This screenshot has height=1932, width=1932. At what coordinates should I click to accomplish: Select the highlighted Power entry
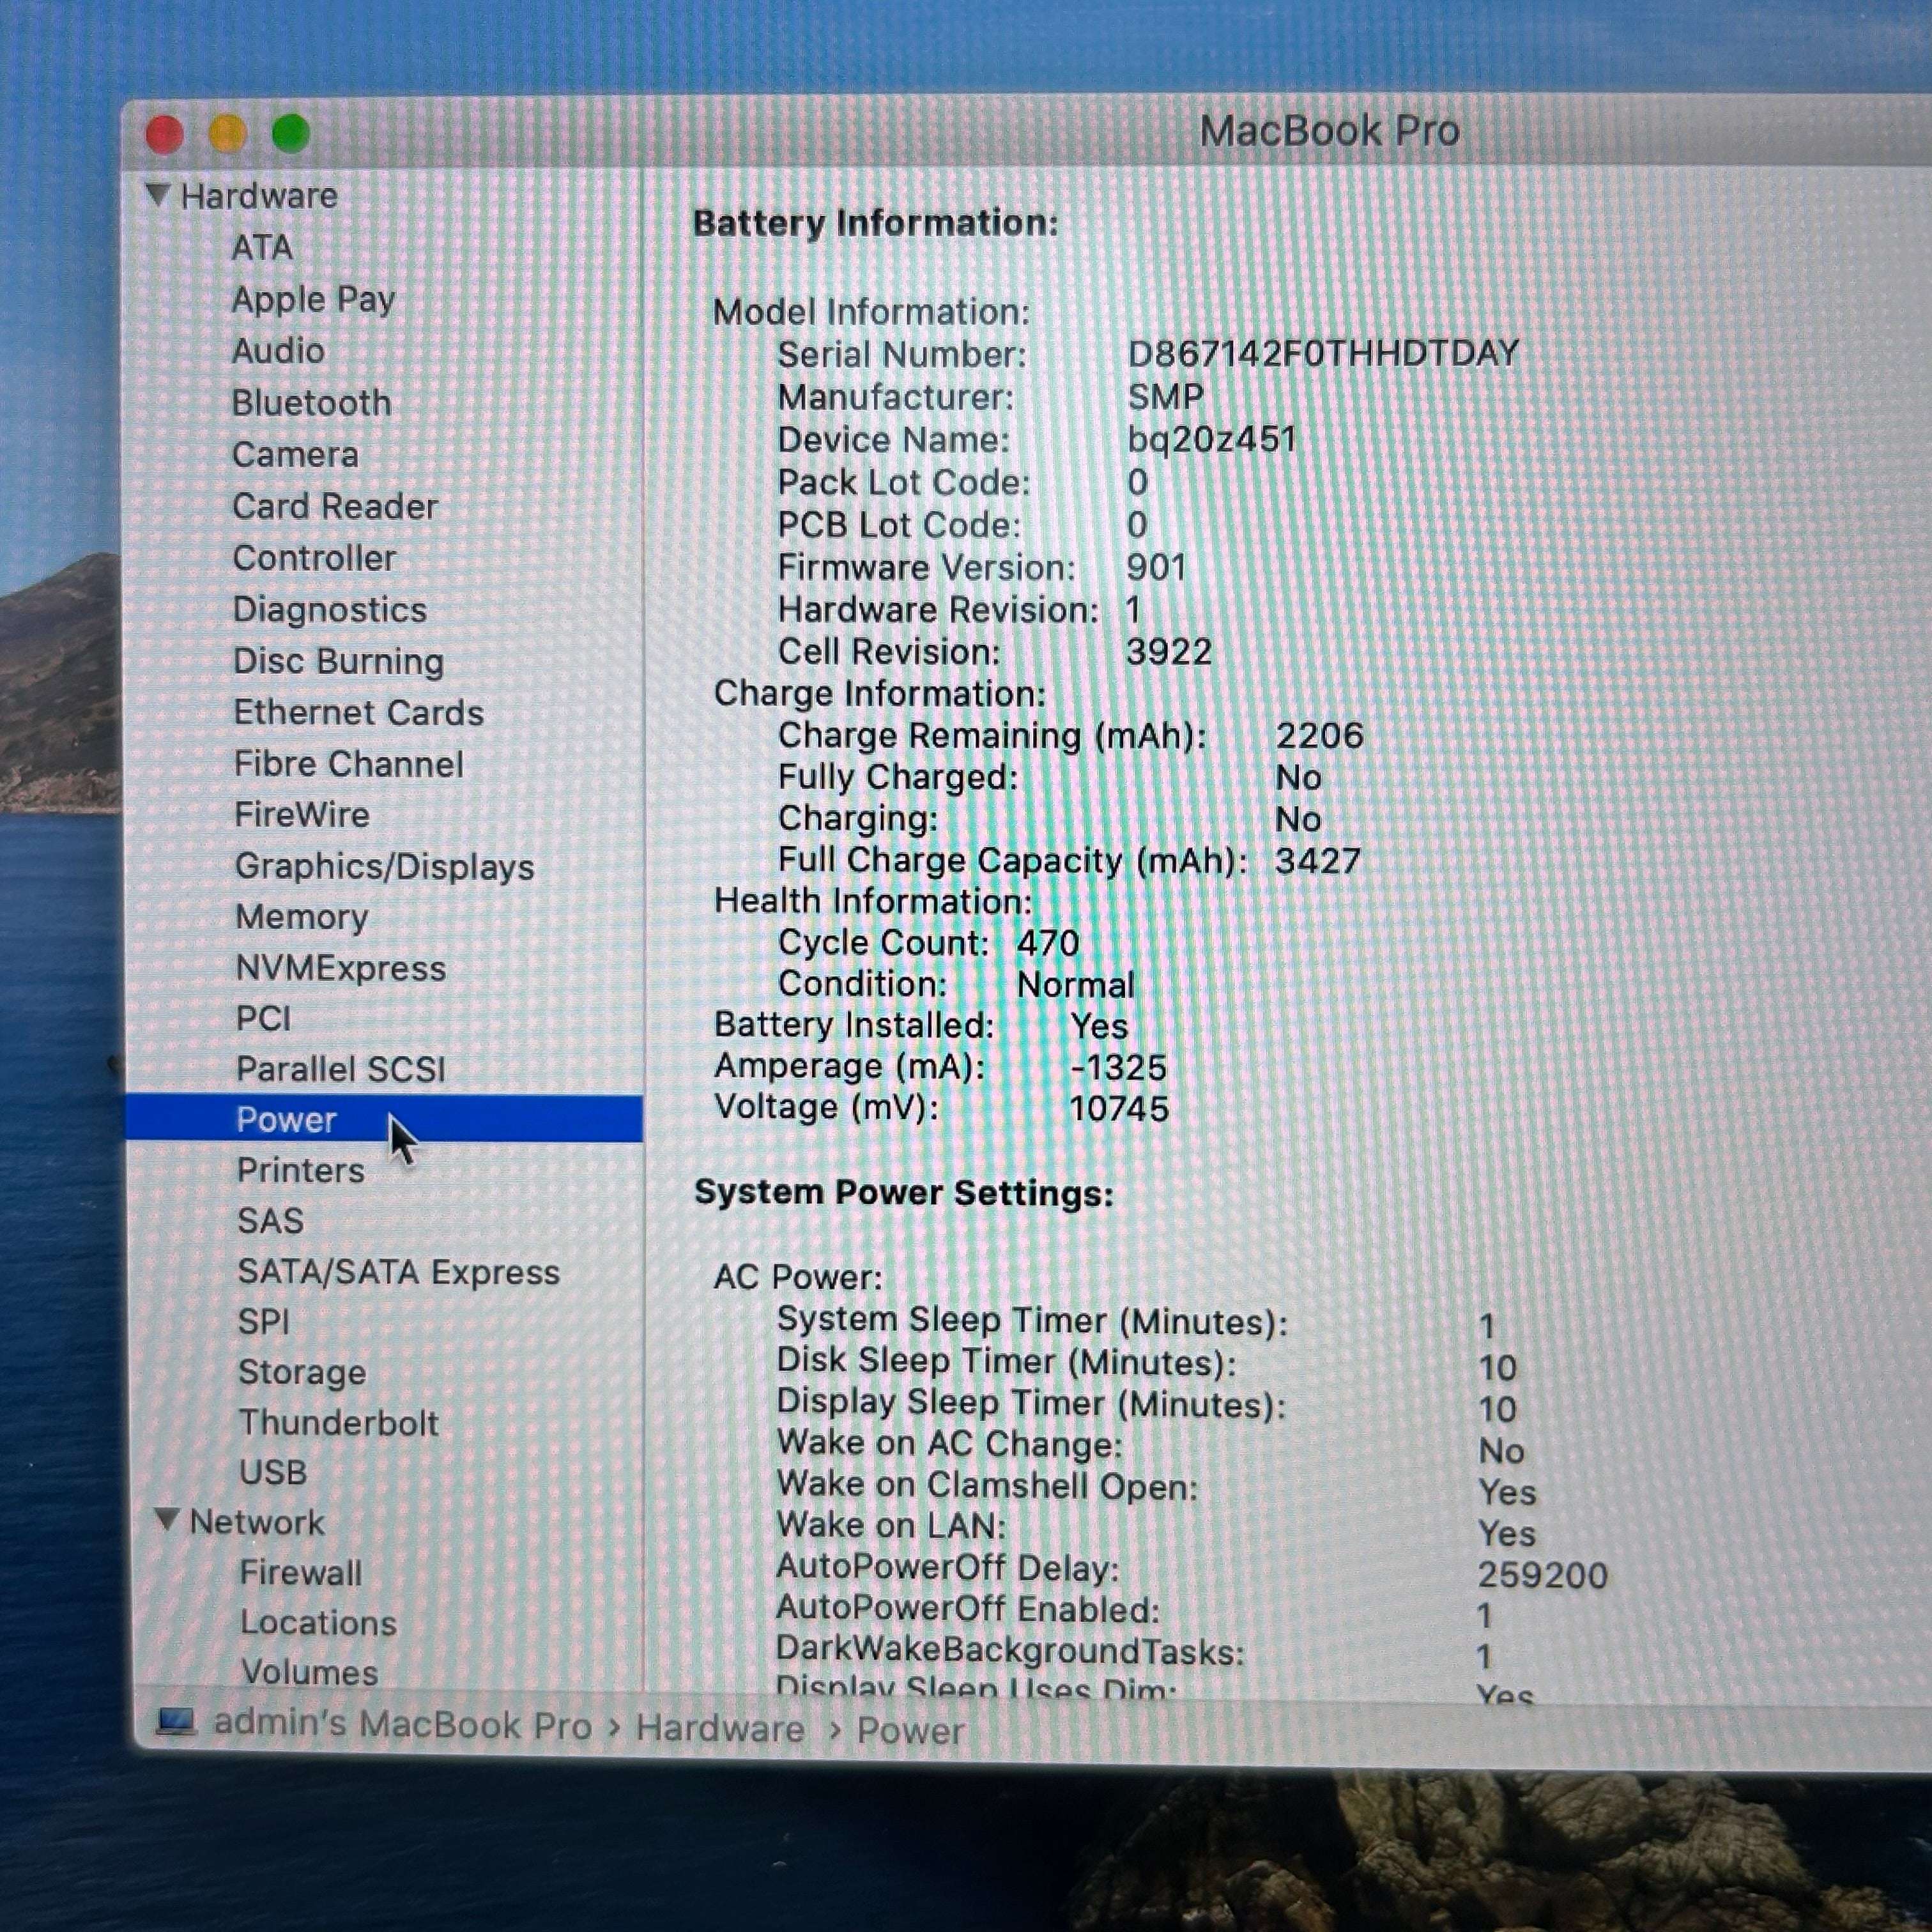pyautogui.click(x=384, y=1119)
